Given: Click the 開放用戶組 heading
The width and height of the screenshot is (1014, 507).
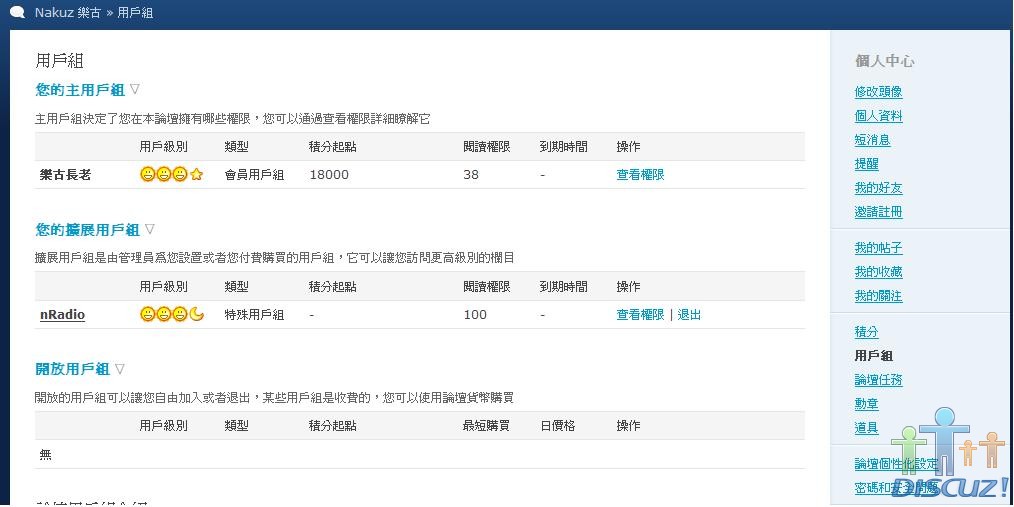Looking at the screenshot, I should point(72,369).
